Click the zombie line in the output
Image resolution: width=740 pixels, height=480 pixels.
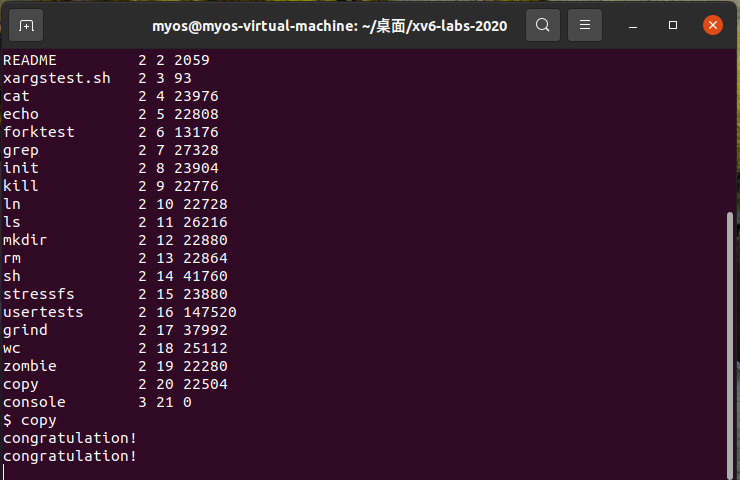pos(30,366)
